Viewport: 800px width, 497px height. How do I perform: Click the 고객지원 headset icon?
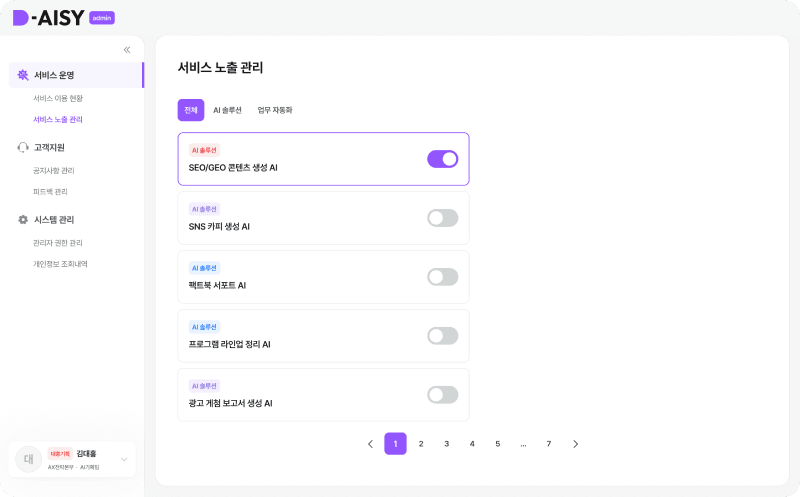point(23,147)
